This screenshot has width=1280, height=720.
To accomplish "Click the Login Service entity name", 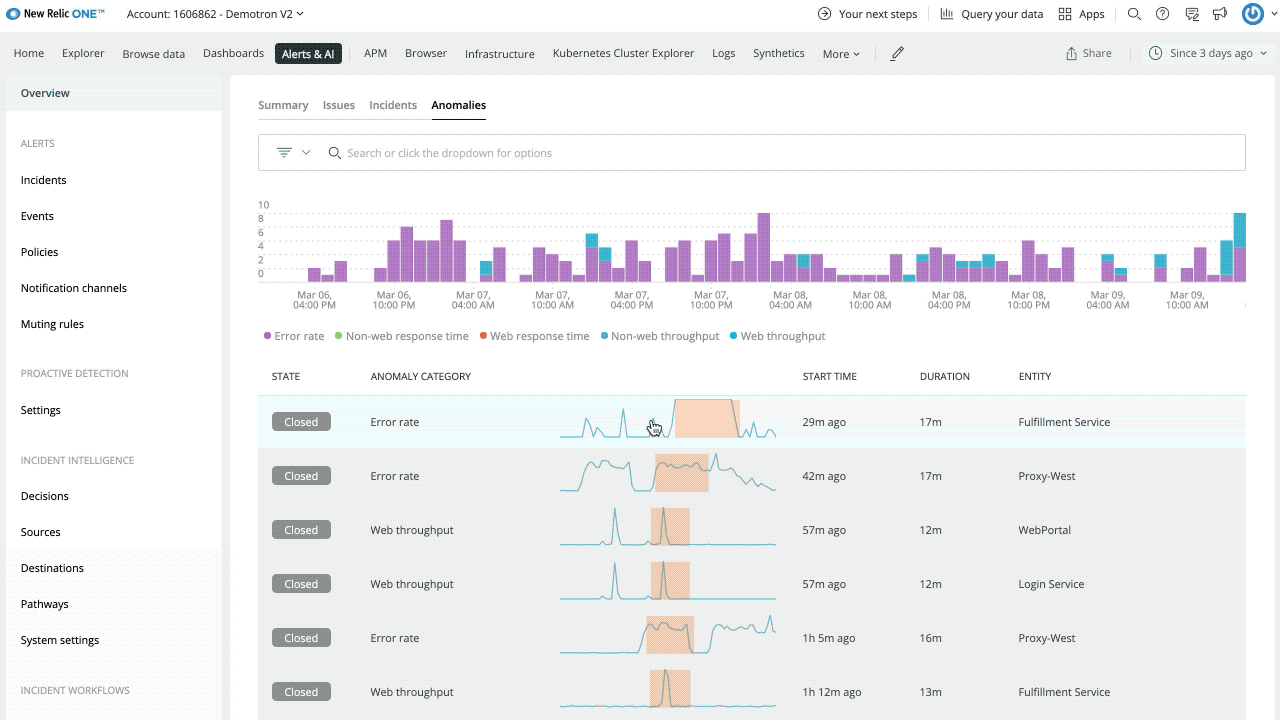I will [1051, 584].
